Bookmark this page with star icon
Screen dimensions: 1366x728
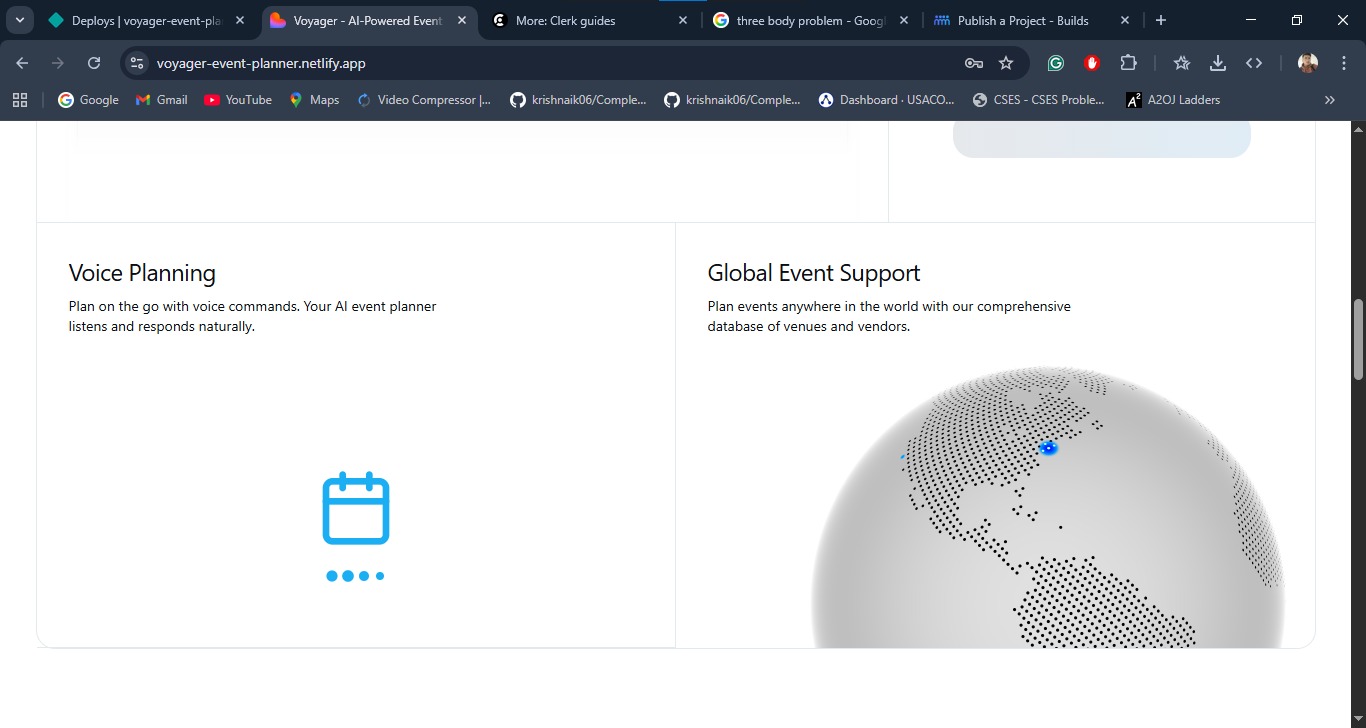click(x=1006, y=63)
